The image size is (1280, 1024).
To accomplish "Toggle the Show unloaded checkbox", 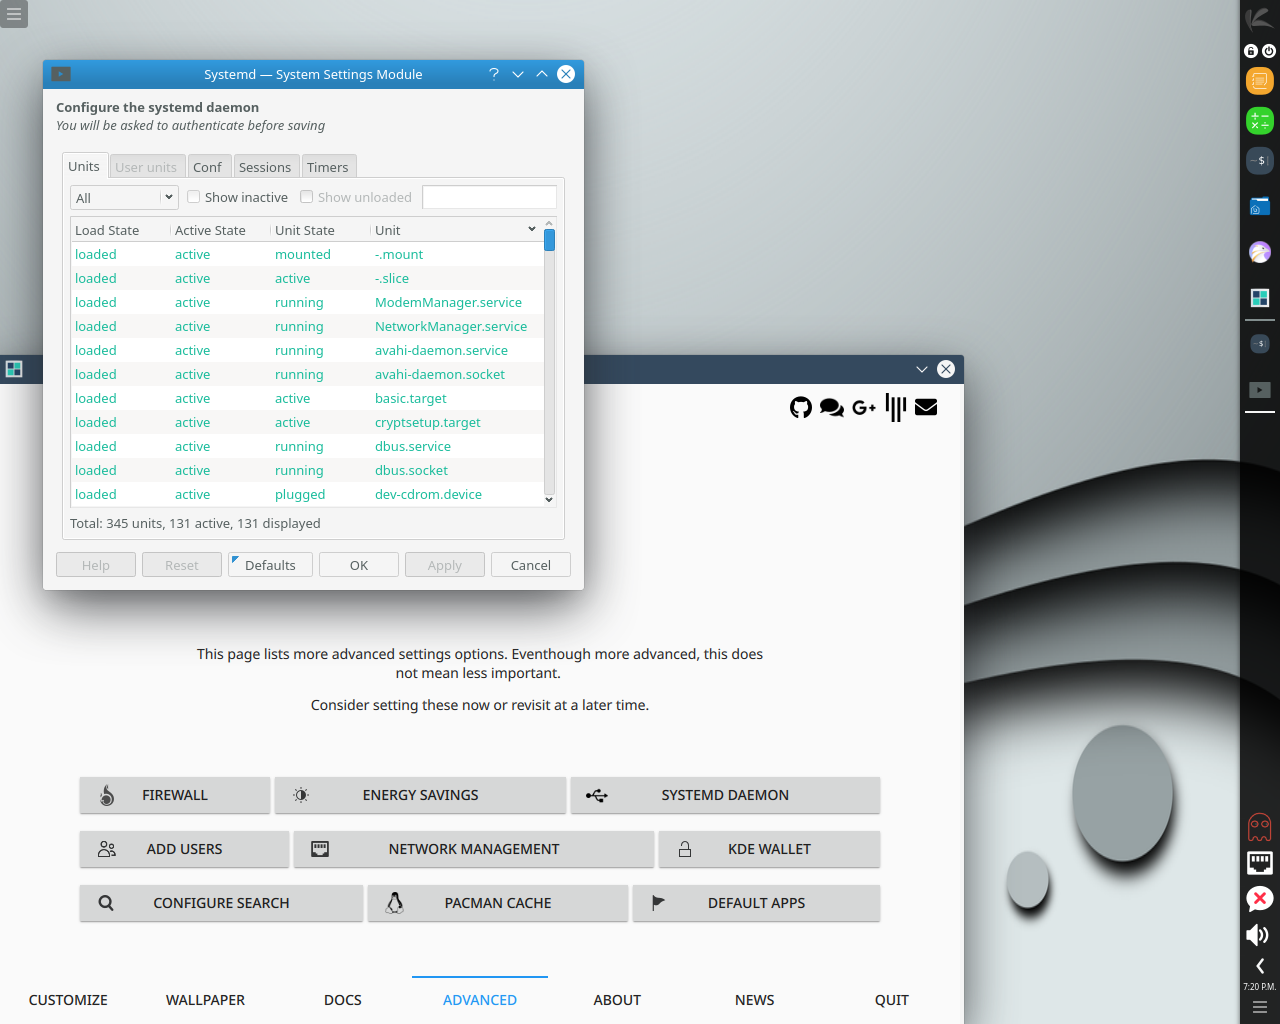I will 307,197.
